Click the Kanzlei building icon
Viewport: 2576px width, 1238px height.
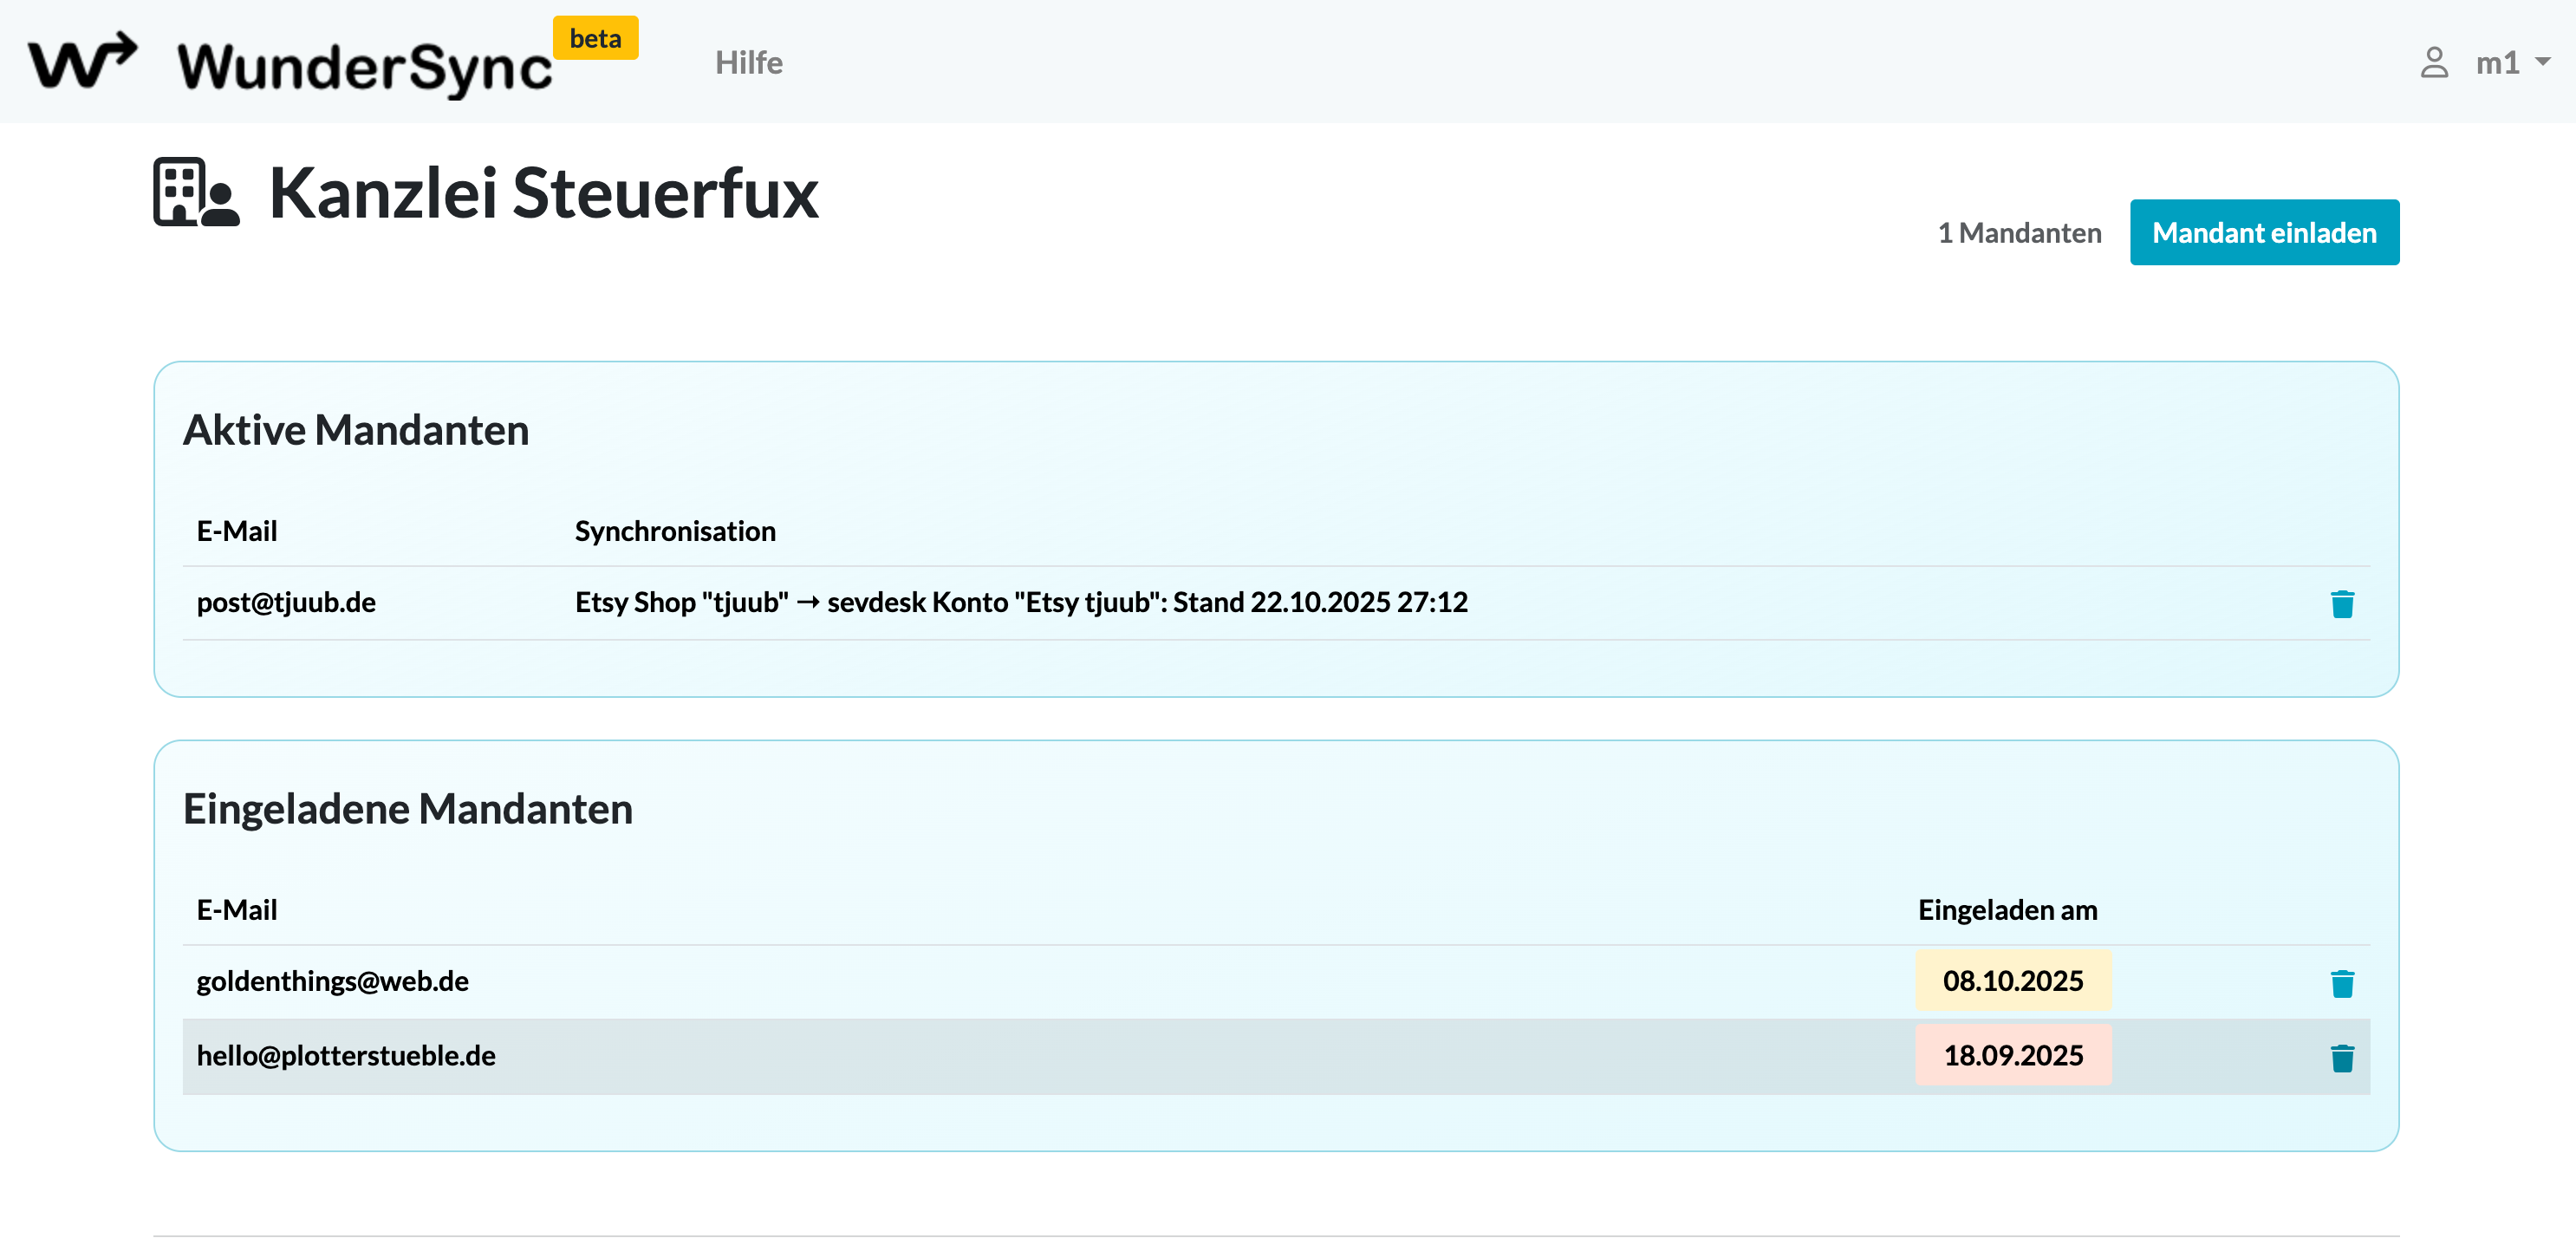[x=196, y=192]
